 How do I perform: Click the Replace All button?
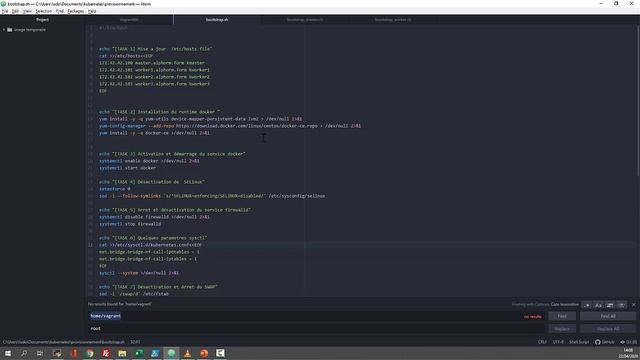608,329
